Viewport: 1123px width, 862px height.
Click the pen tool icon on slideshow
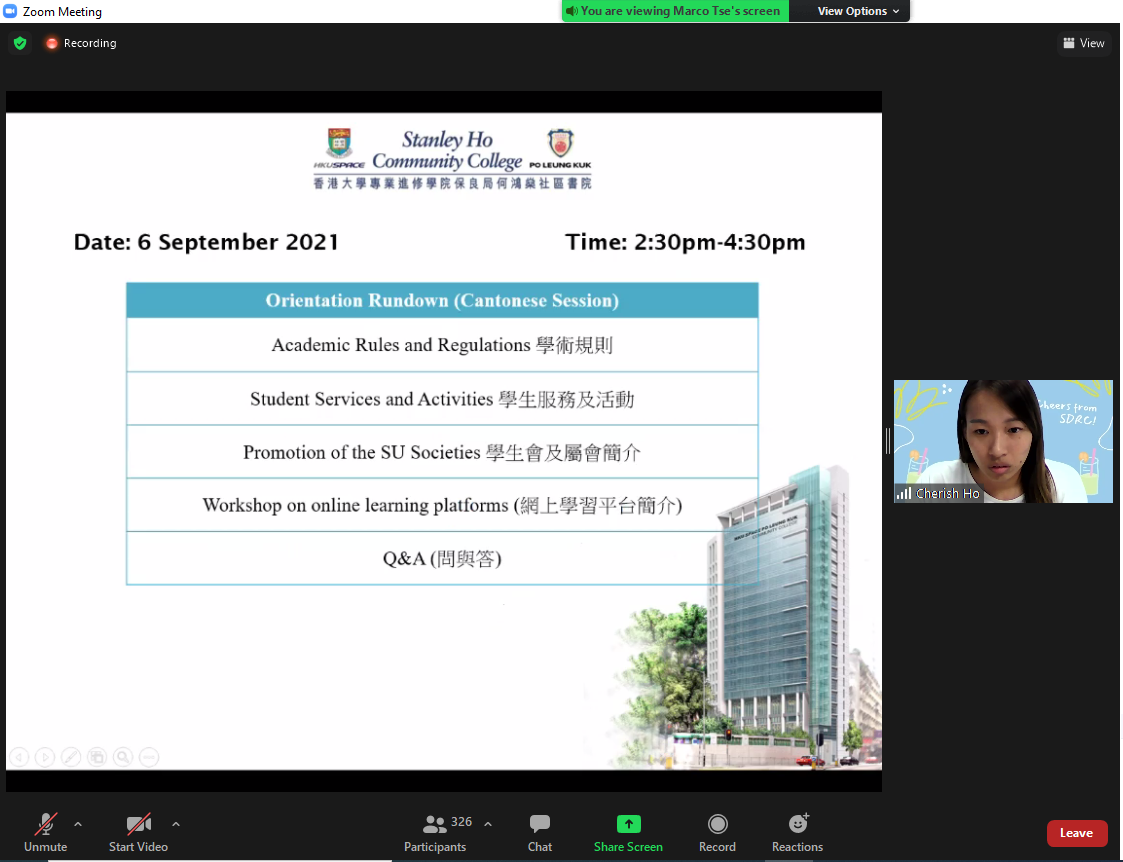point(71,757)
